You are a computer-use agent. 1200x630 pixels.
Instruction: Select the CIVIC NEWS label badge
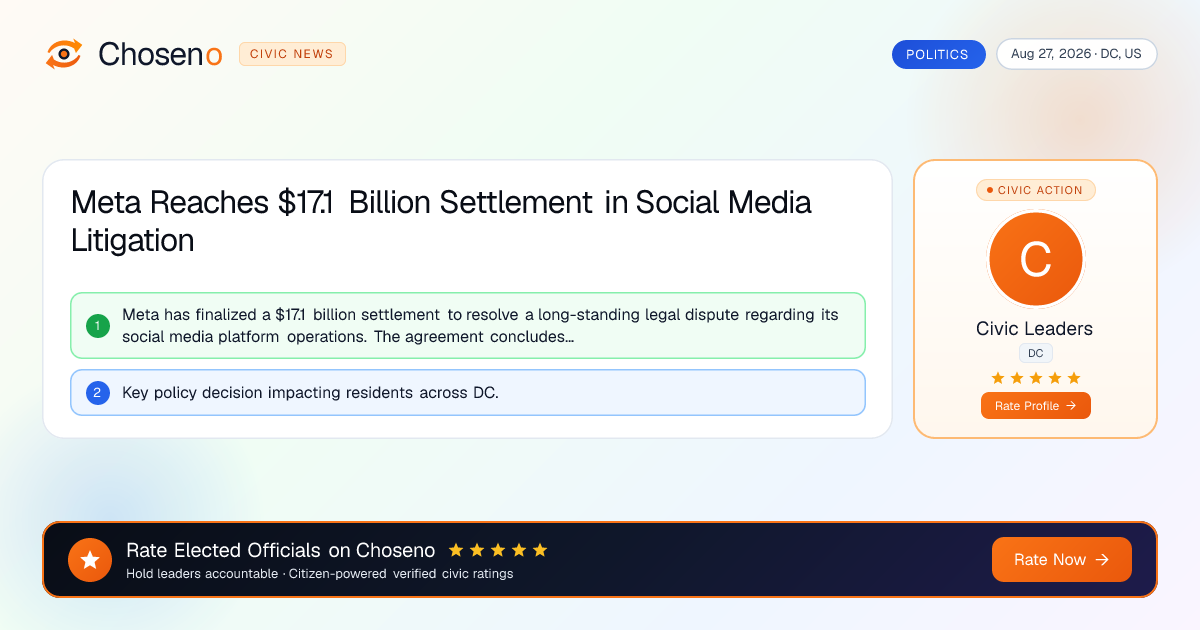292,54
